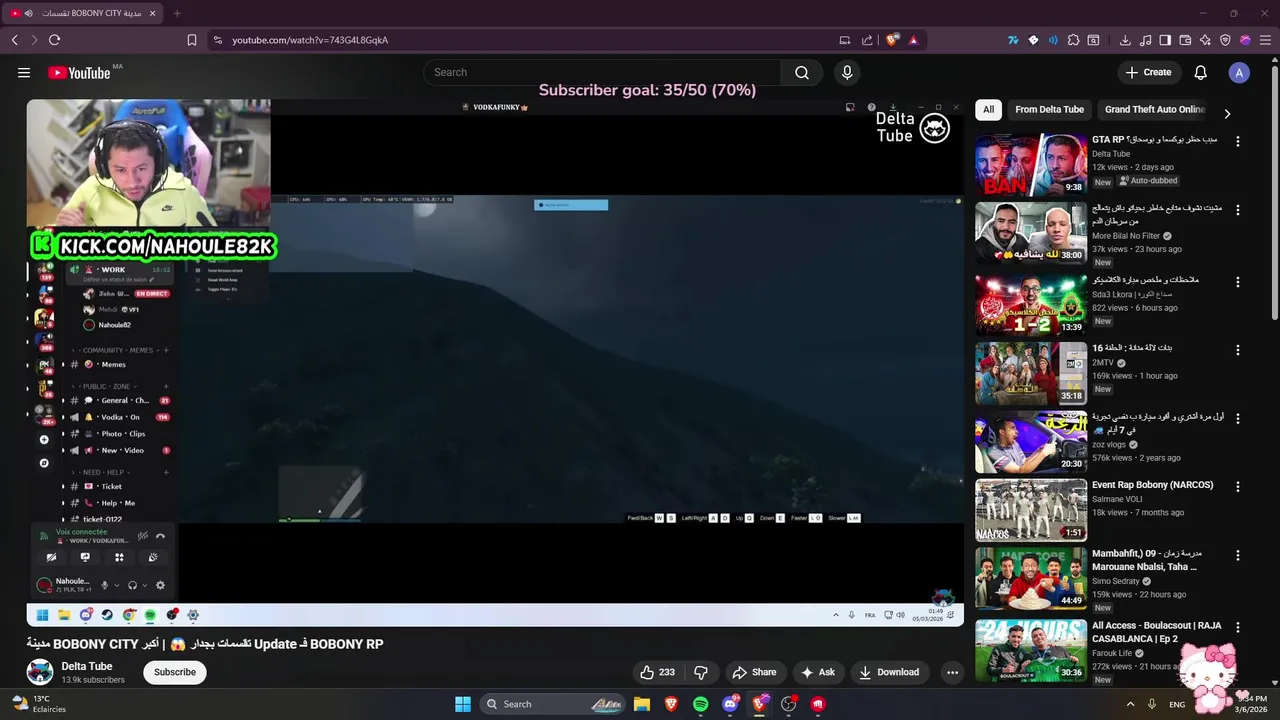Start voice search with the microphone
The image size is (1280, 720).
847,72
